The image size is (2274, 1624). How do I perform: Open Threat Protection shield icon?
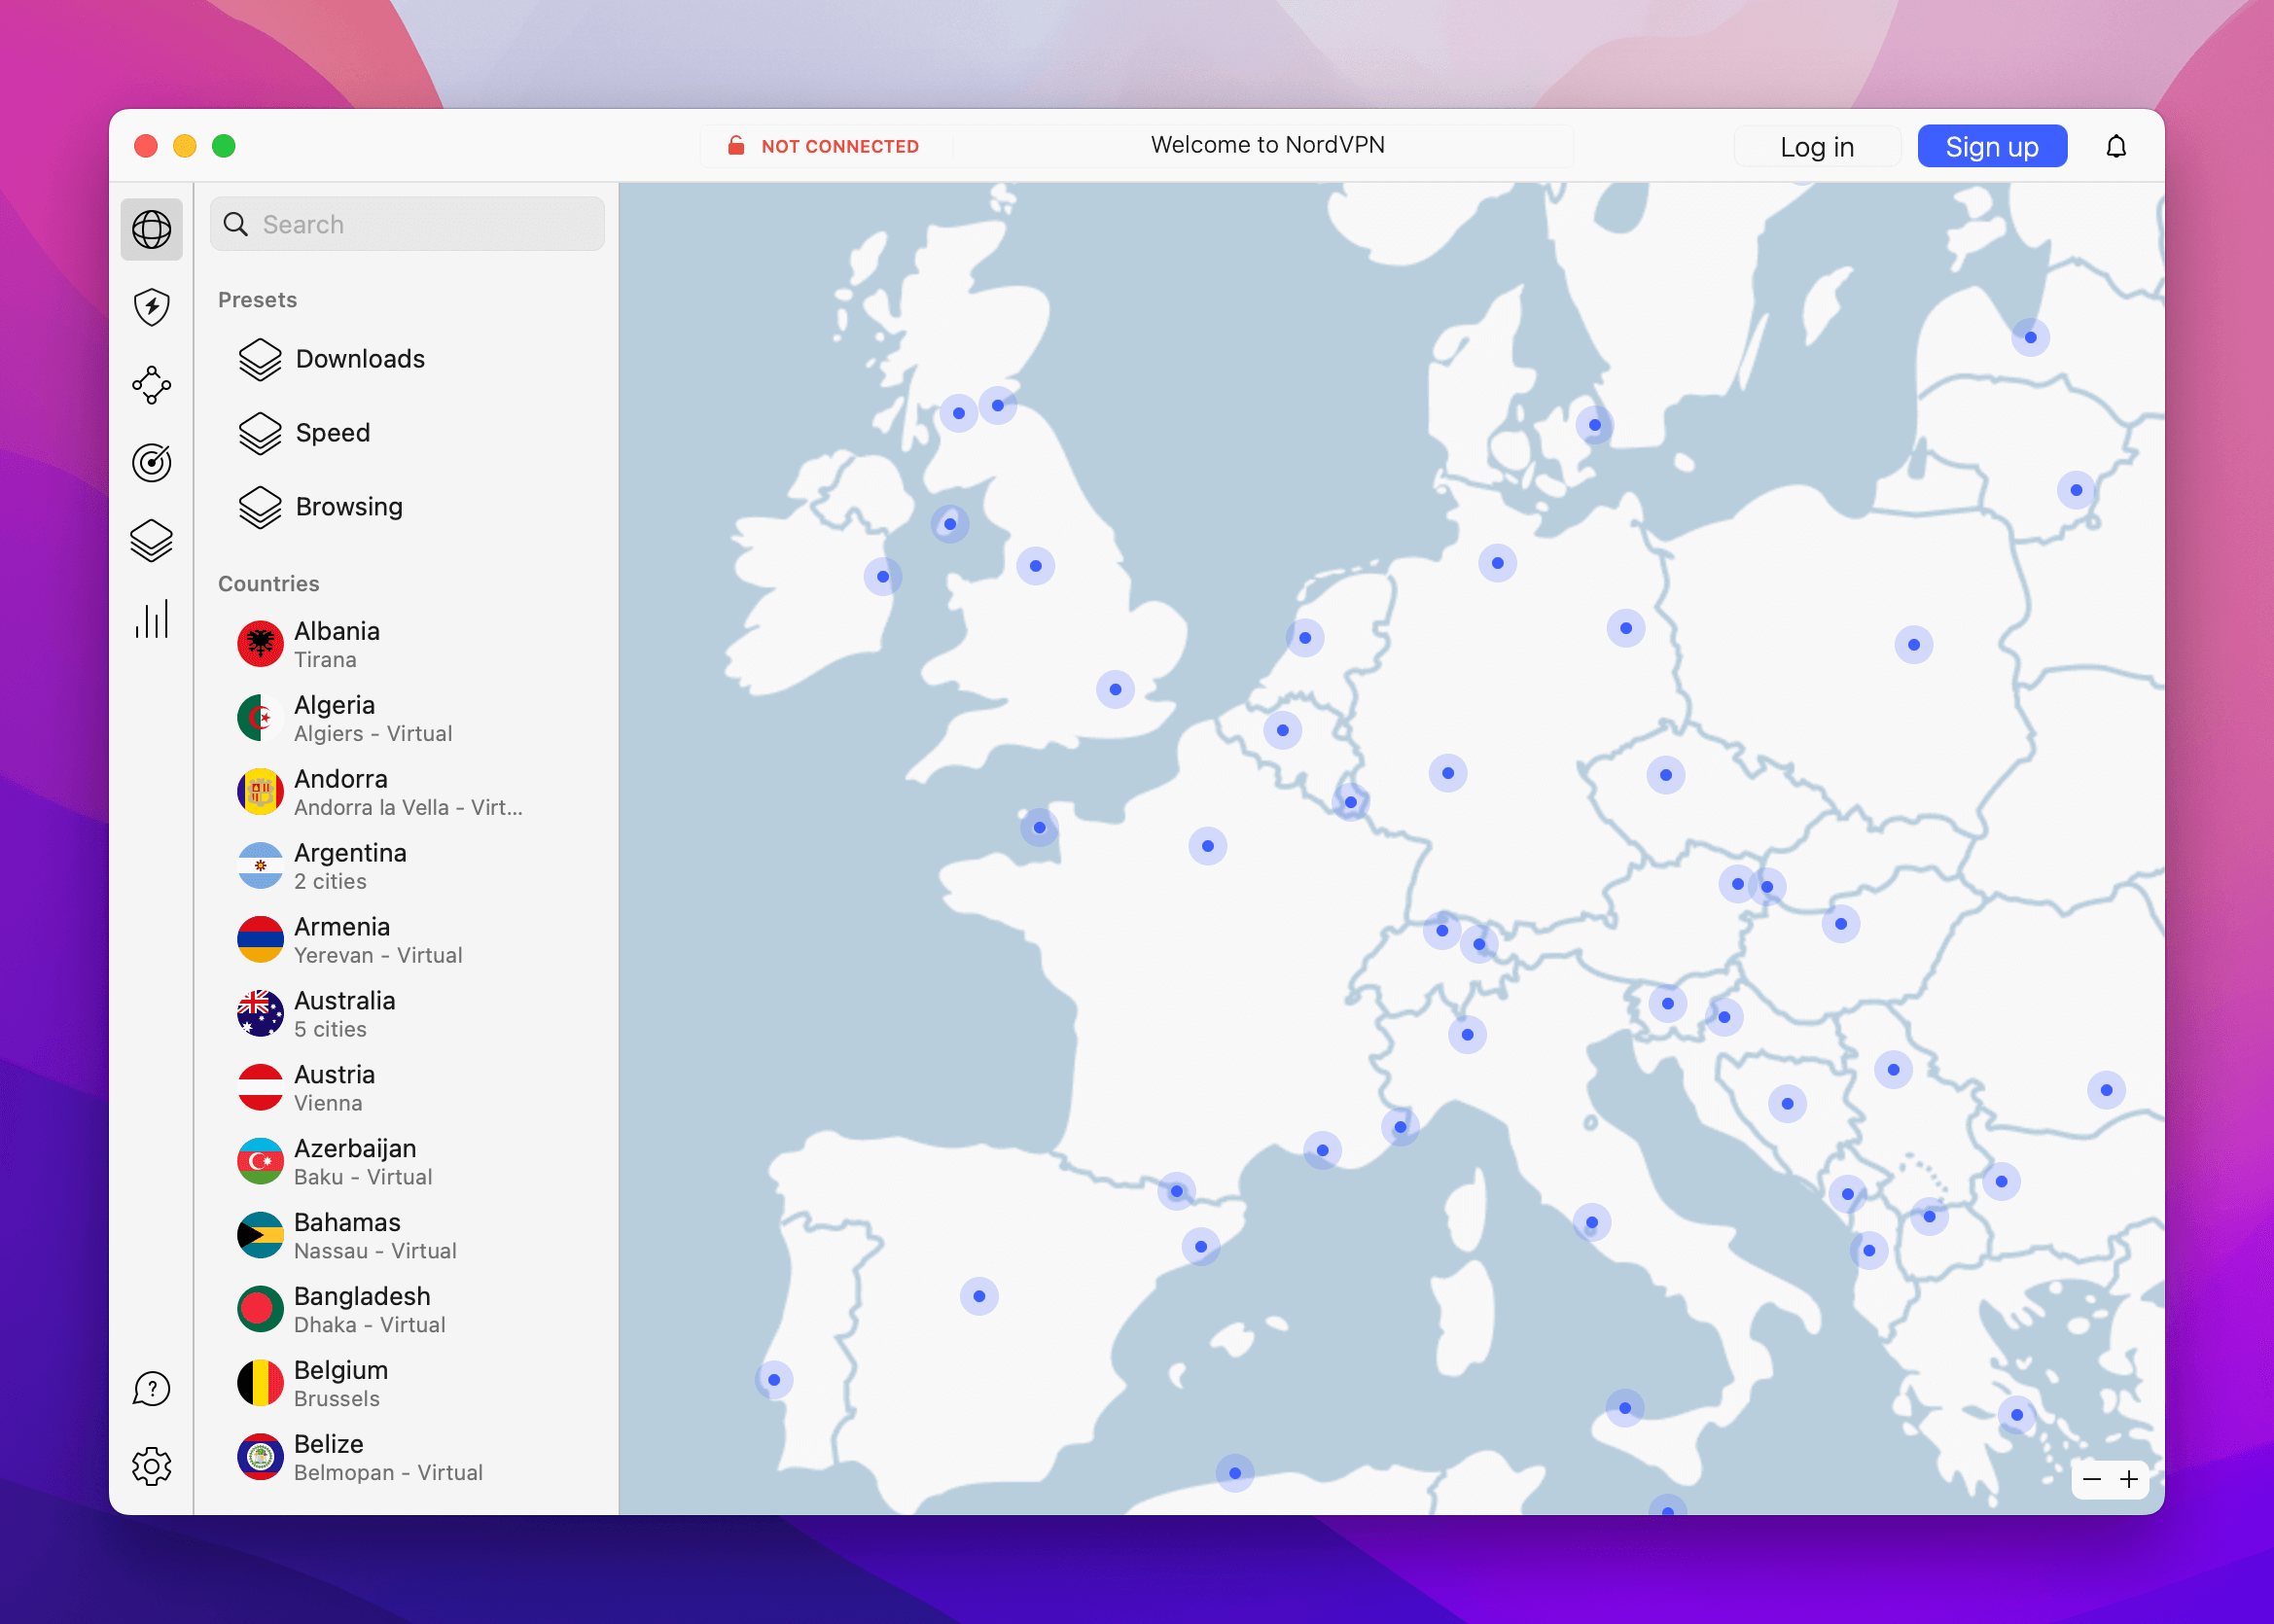pos(152,307)
